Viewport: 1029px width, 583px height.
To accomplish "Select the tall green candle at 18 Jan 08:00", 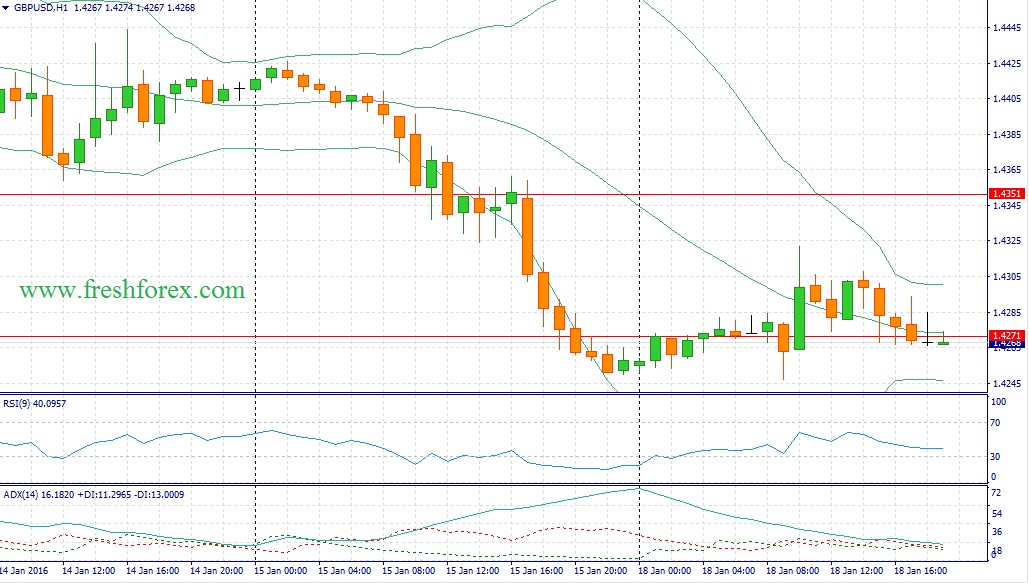I will point(799,318).
